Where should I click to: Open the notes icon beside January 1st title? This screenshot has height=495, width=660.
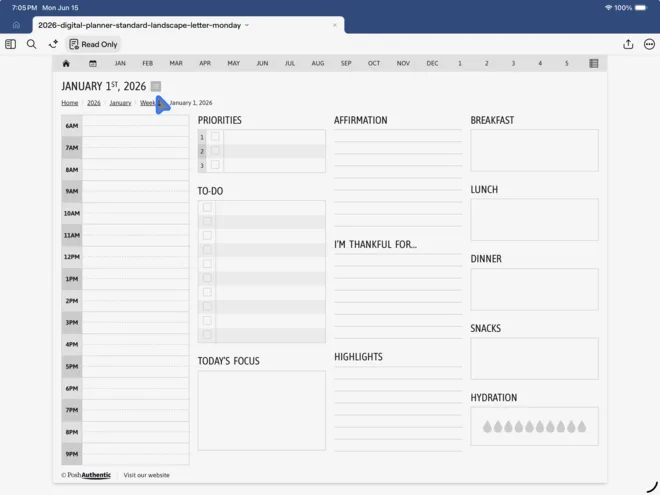[x=156, y=86]
